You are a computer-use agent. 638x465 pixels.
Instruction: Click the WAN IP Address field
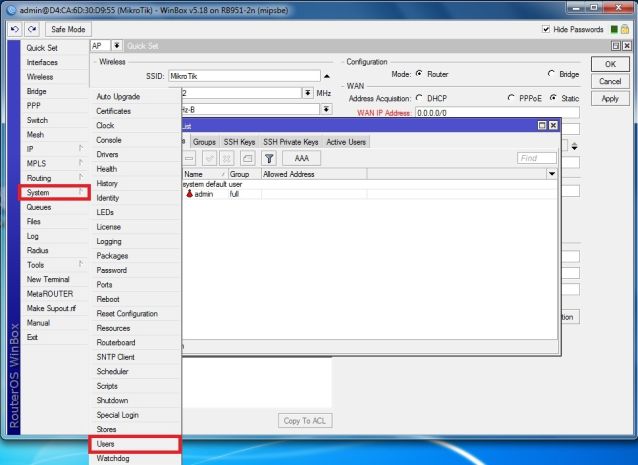click(x=497, y=113)
